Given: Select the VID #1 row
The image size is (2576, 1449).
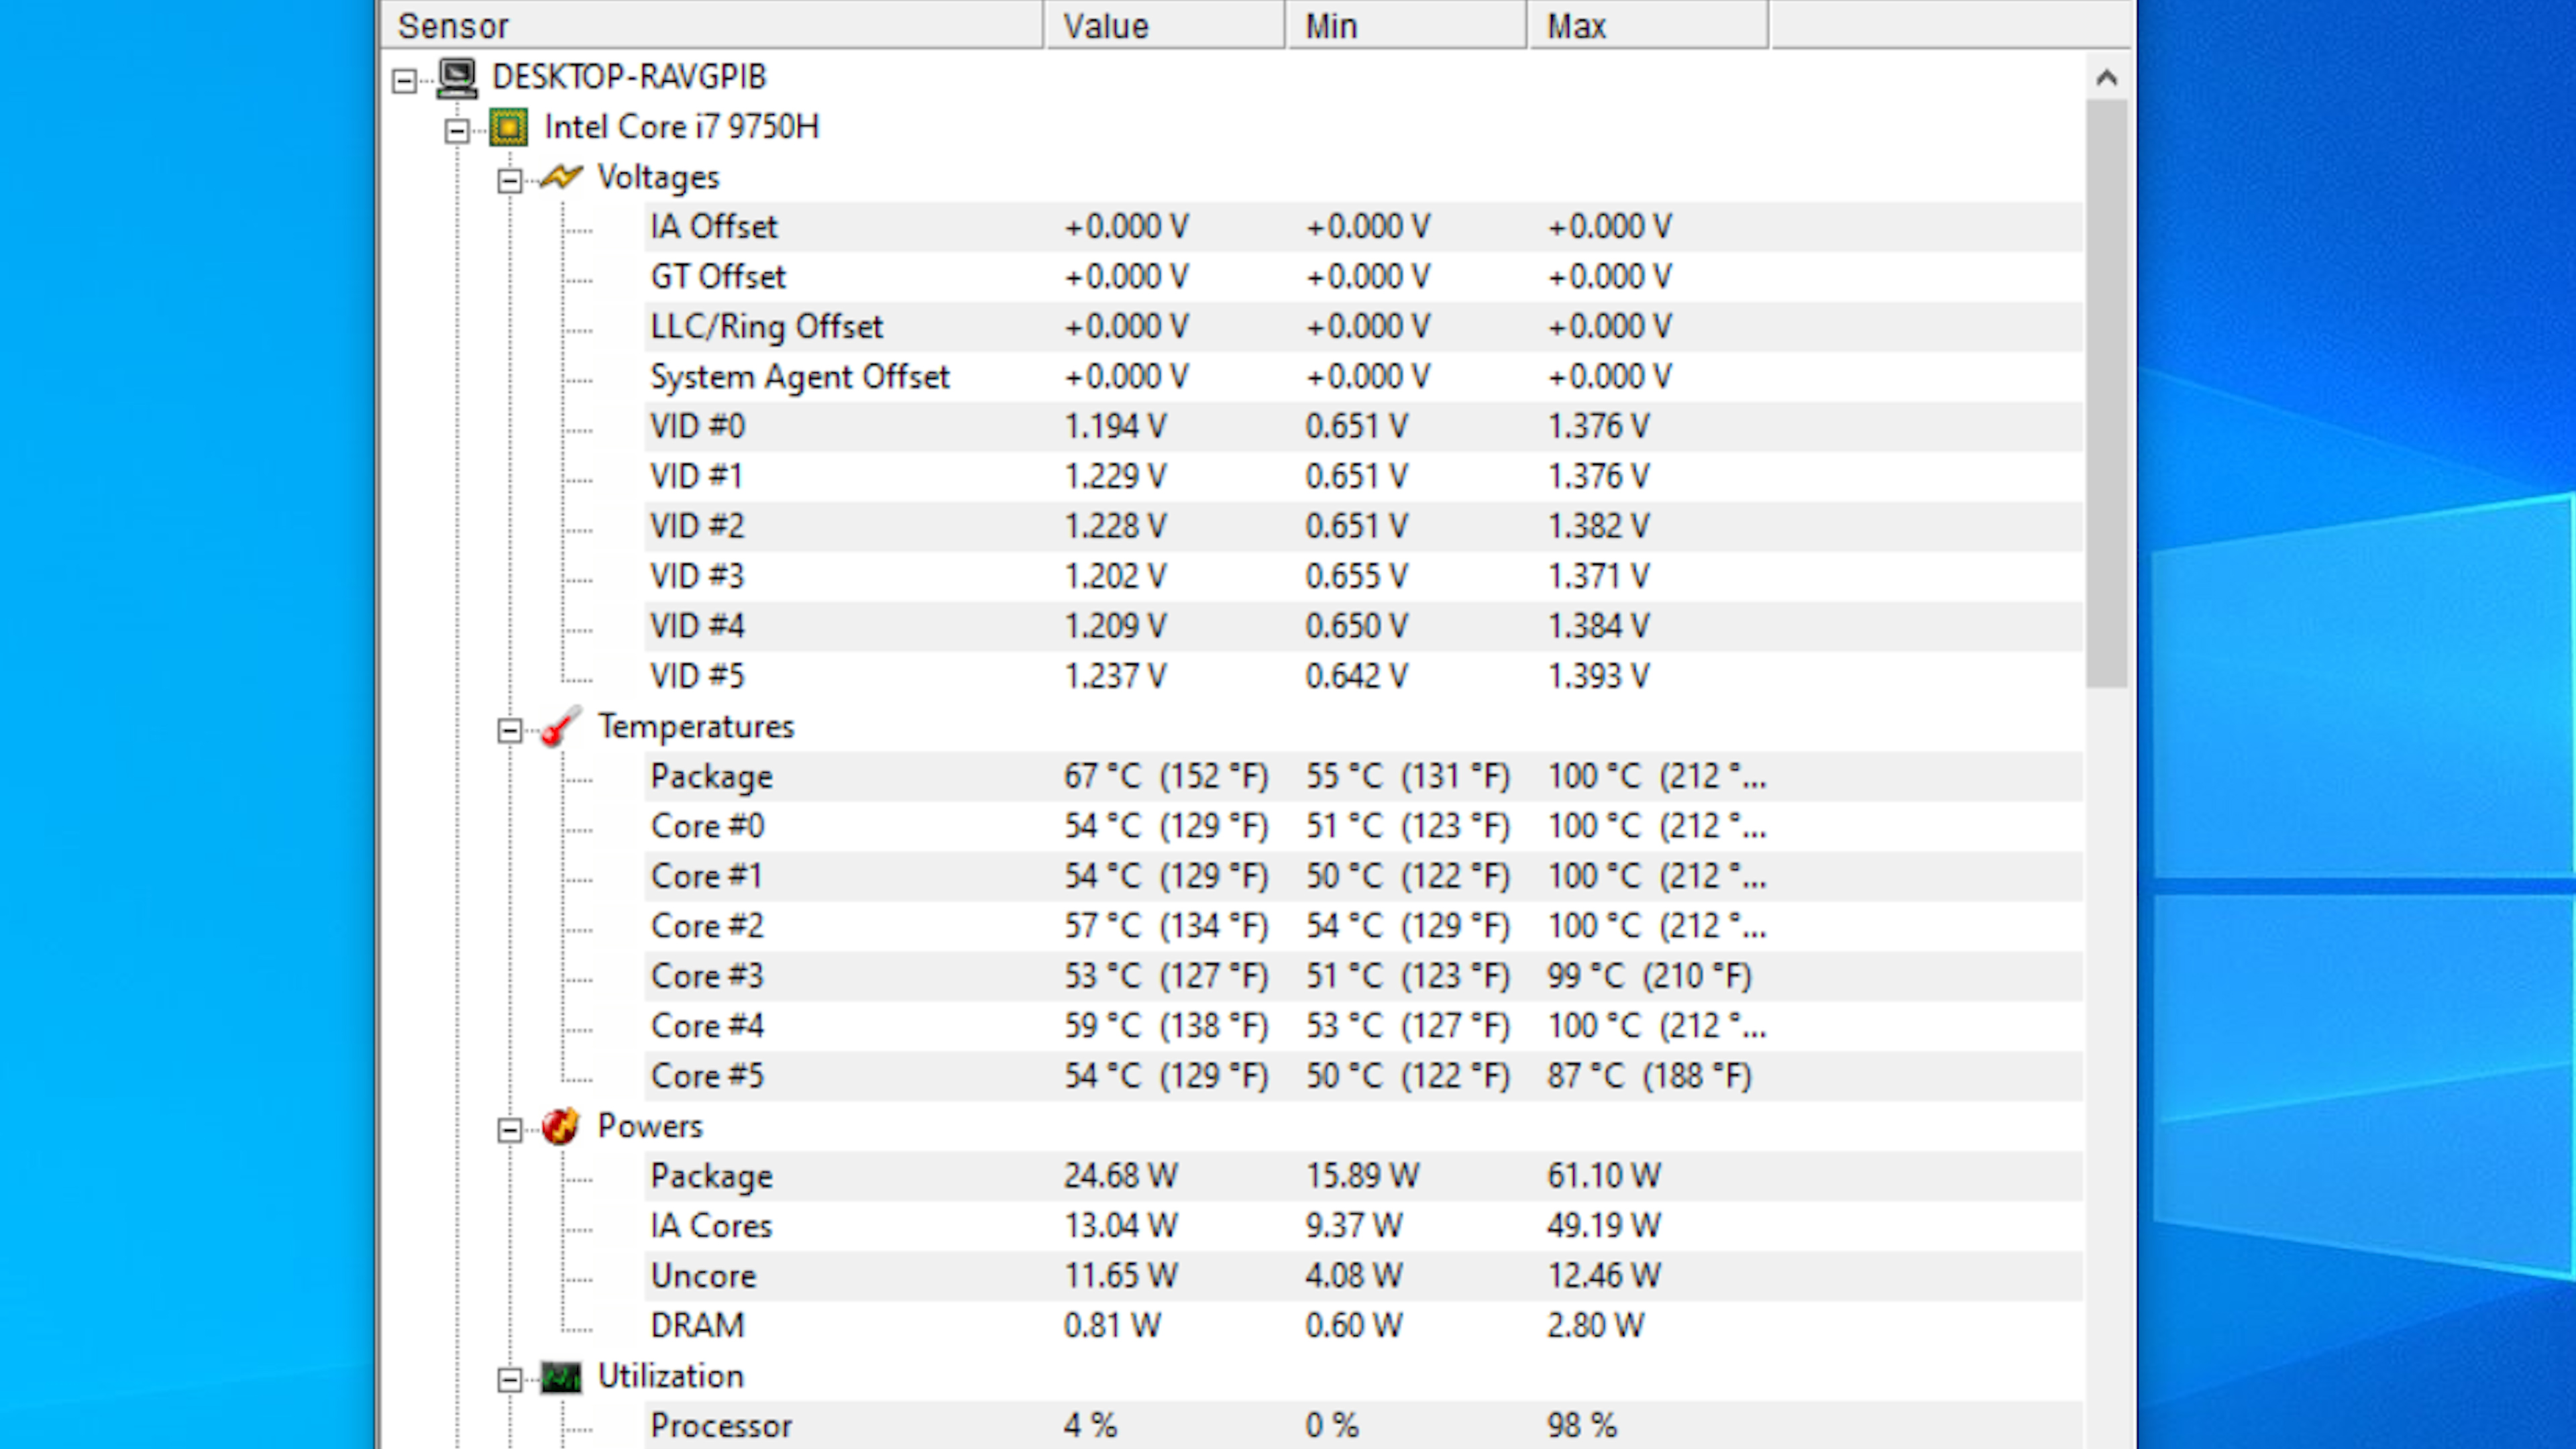Looking at the screenshot, I should point(1364,477).
